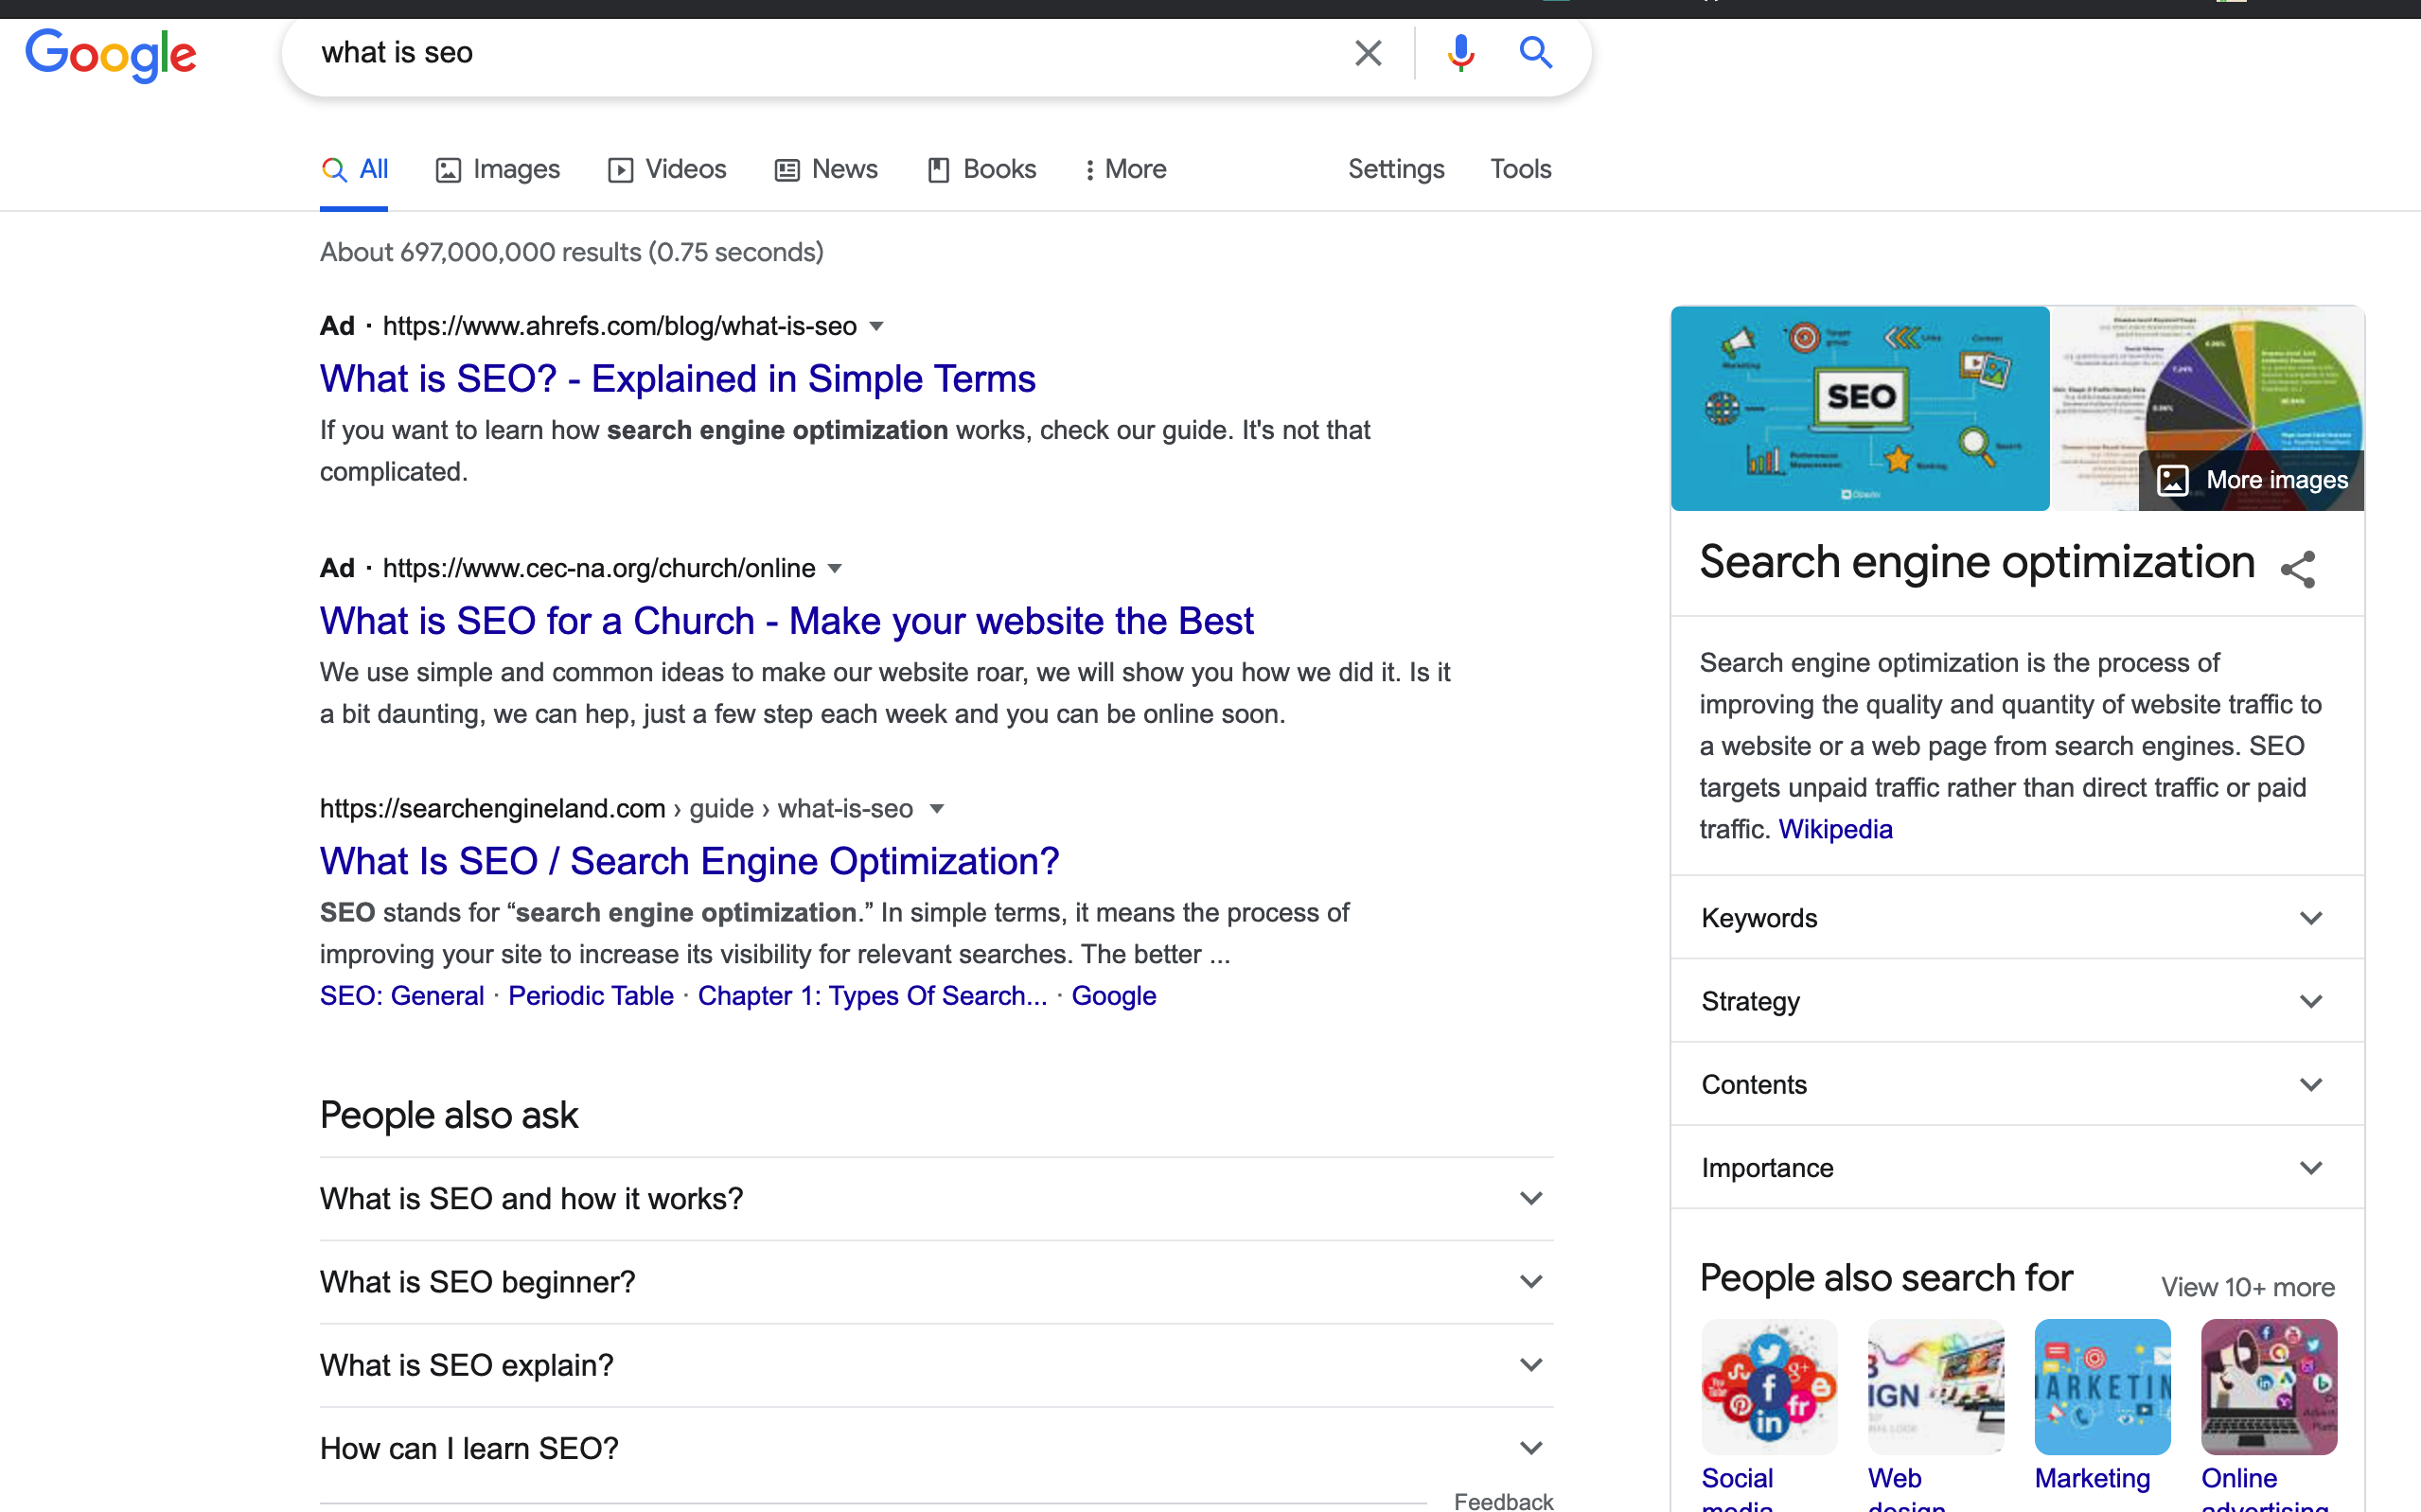The image size is (2421, 1512).
Task: Clear the search box with X icon
Action: 1367,53
